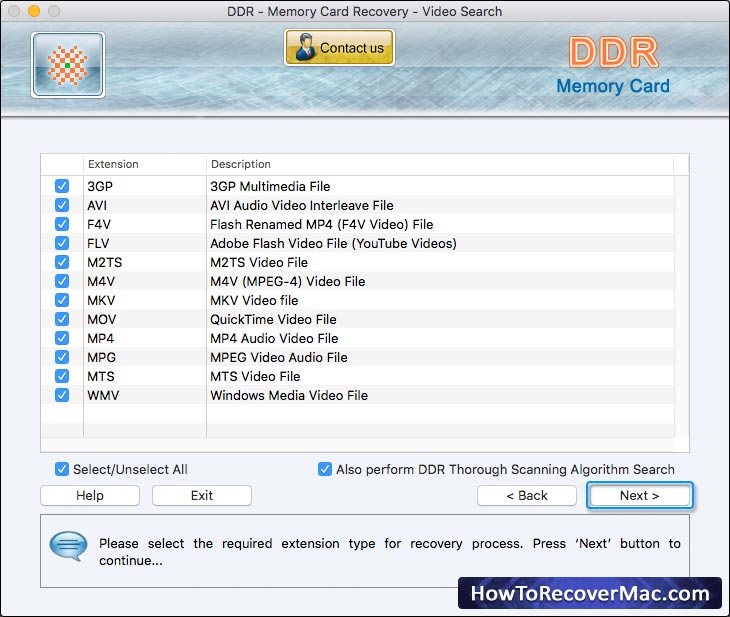Click the Exit button

pos(202,495)
